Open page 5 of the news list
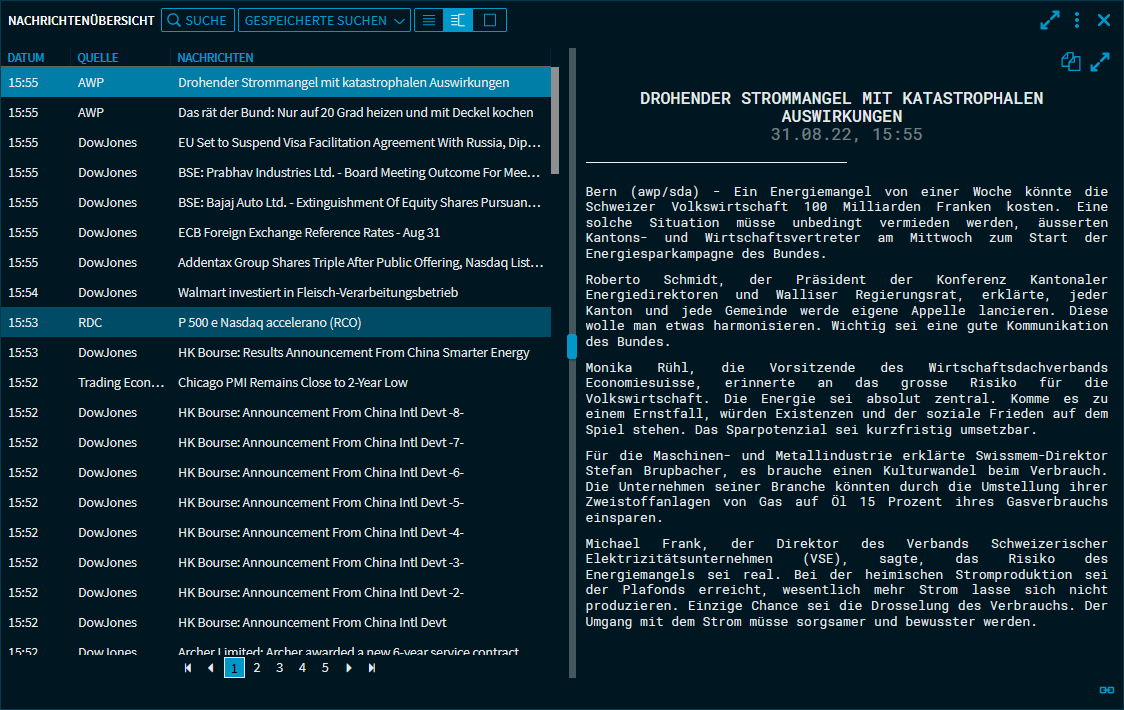The width and height of the screenshot is (1124, 710). click(325, 668)
